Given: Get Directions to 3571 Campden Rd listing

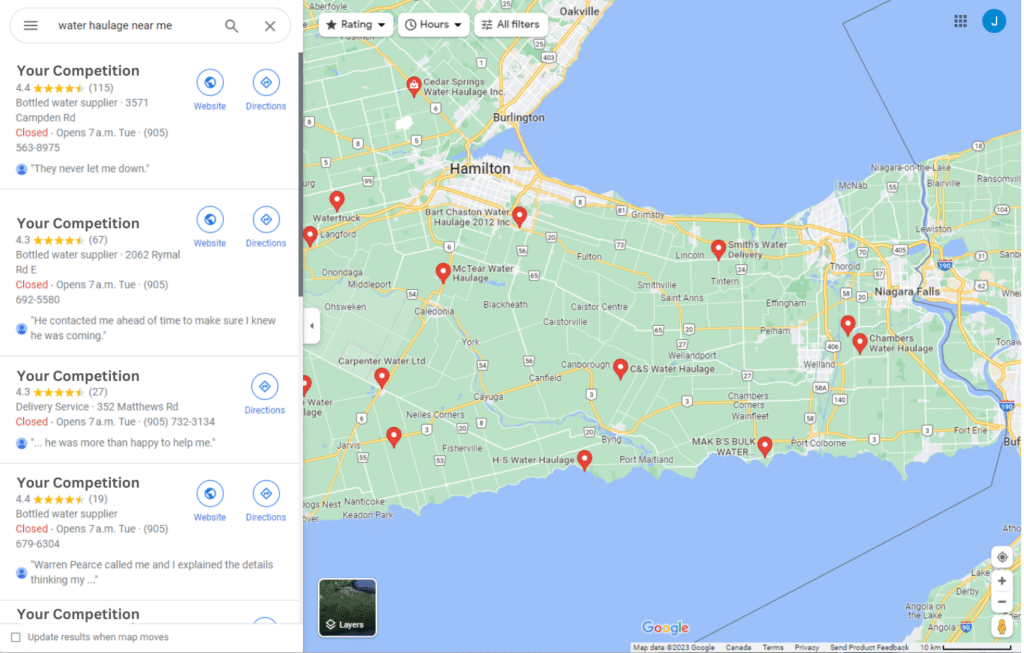Looking at the screenshot, I should pos(266,90).
